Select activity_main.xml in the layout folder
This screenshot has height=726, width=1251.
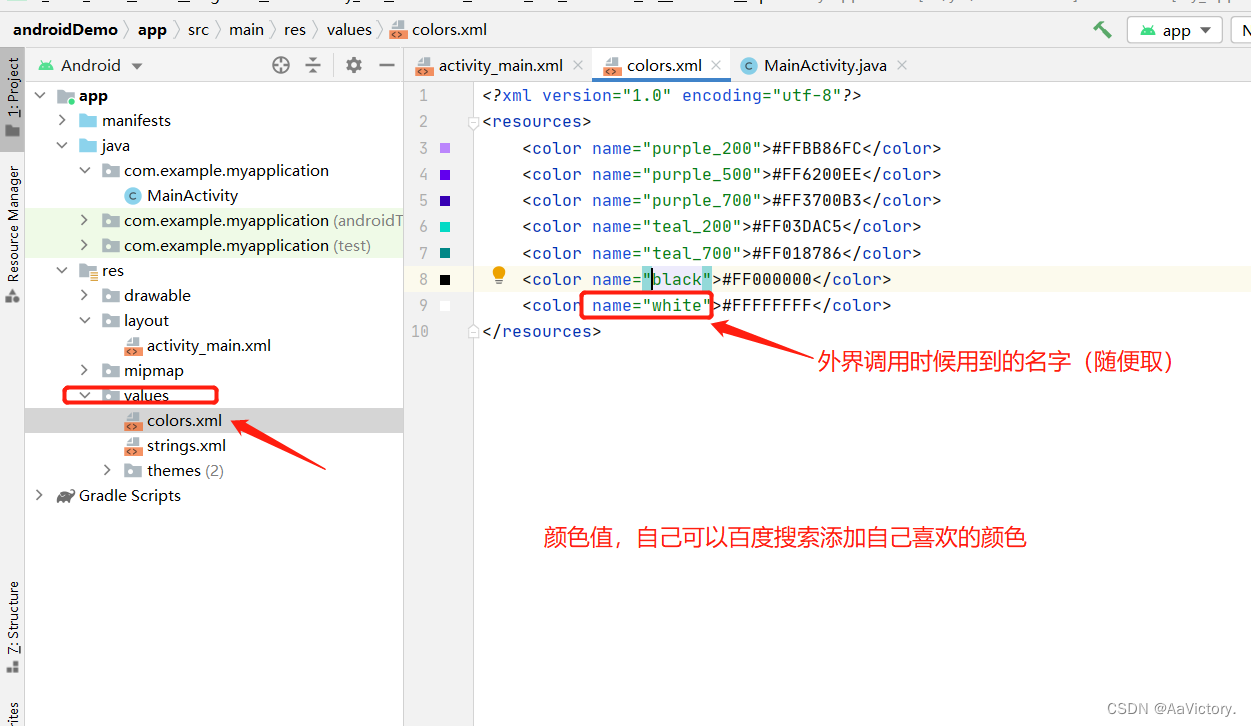pos(208,345)
